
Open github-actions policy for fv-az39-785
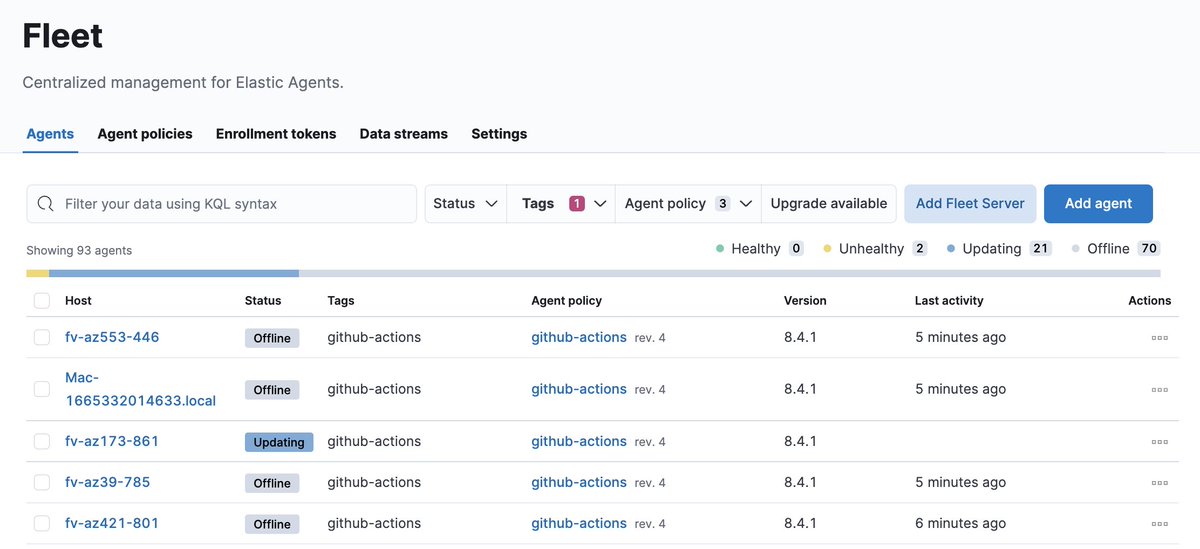[579, 482]
